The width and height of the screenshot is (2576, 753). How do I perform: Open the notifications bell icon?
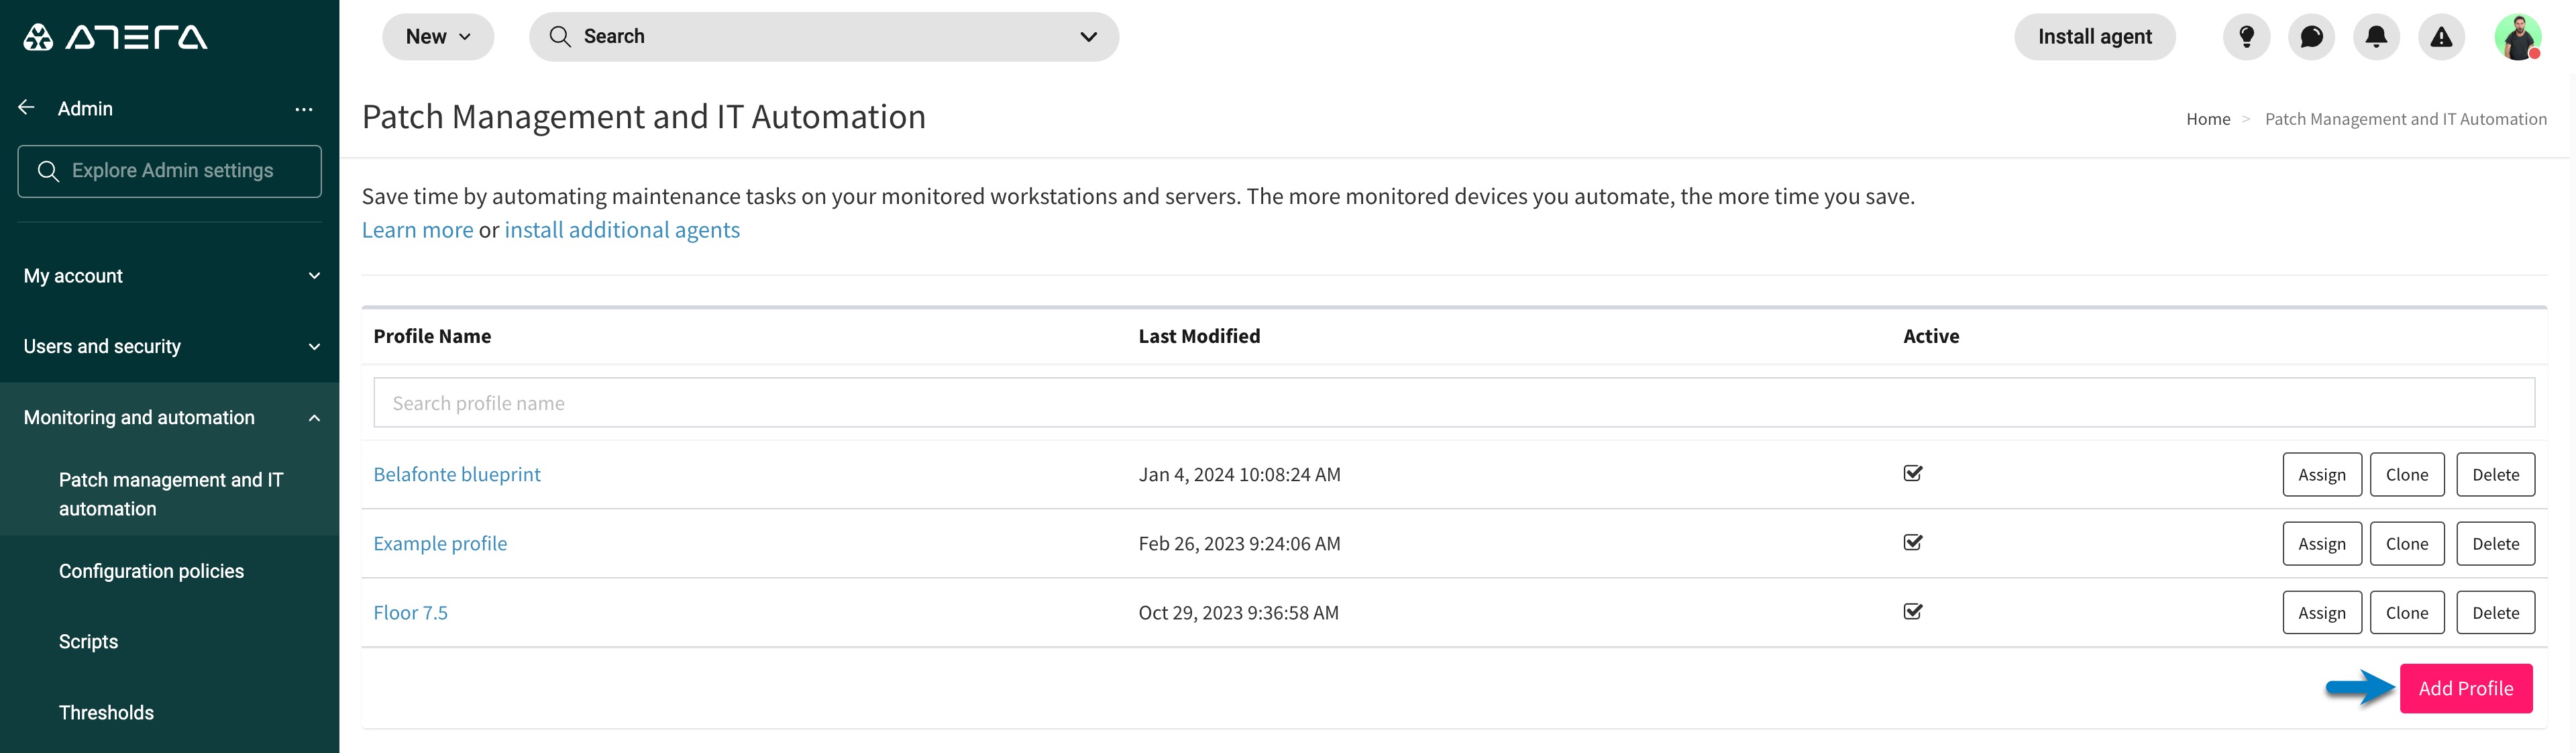point(2376,37)
